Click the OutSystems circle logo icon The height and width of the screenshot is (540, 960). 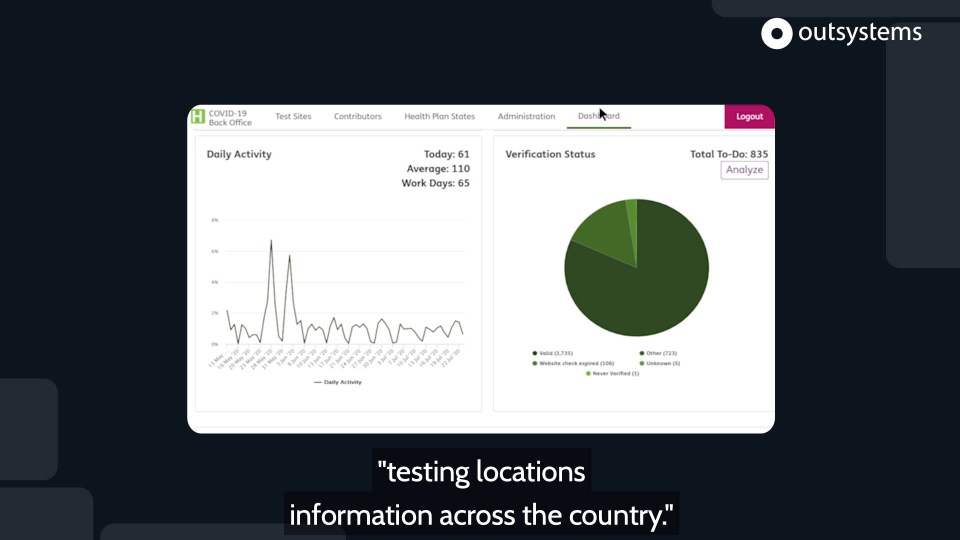[776, 33]
